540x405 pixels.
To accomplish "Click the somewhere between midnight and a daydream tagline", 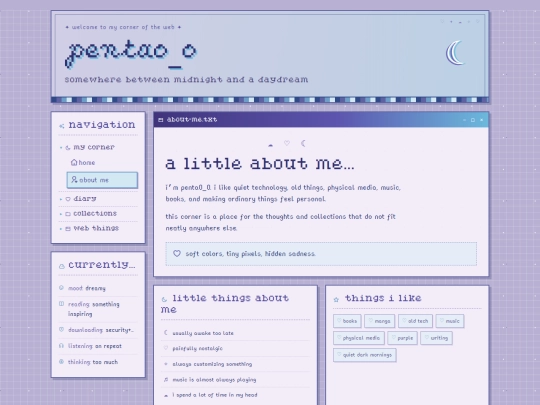I will tap(186, 80).
